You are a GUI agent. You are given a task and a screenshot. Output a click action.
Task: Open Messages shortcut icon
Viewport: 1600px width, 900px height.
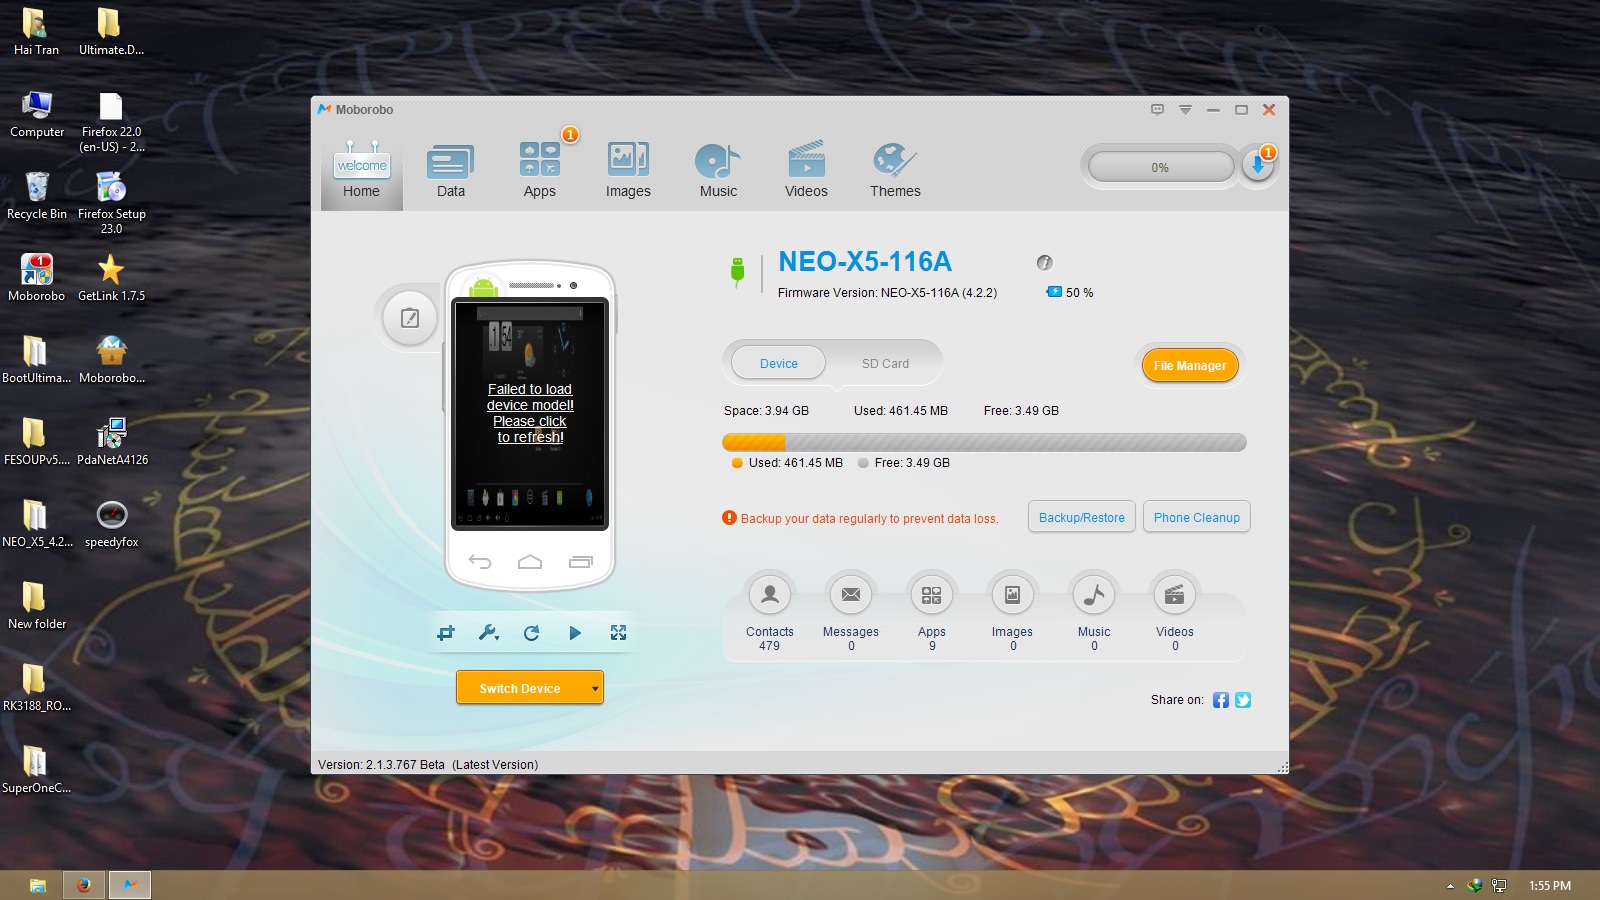851,595
